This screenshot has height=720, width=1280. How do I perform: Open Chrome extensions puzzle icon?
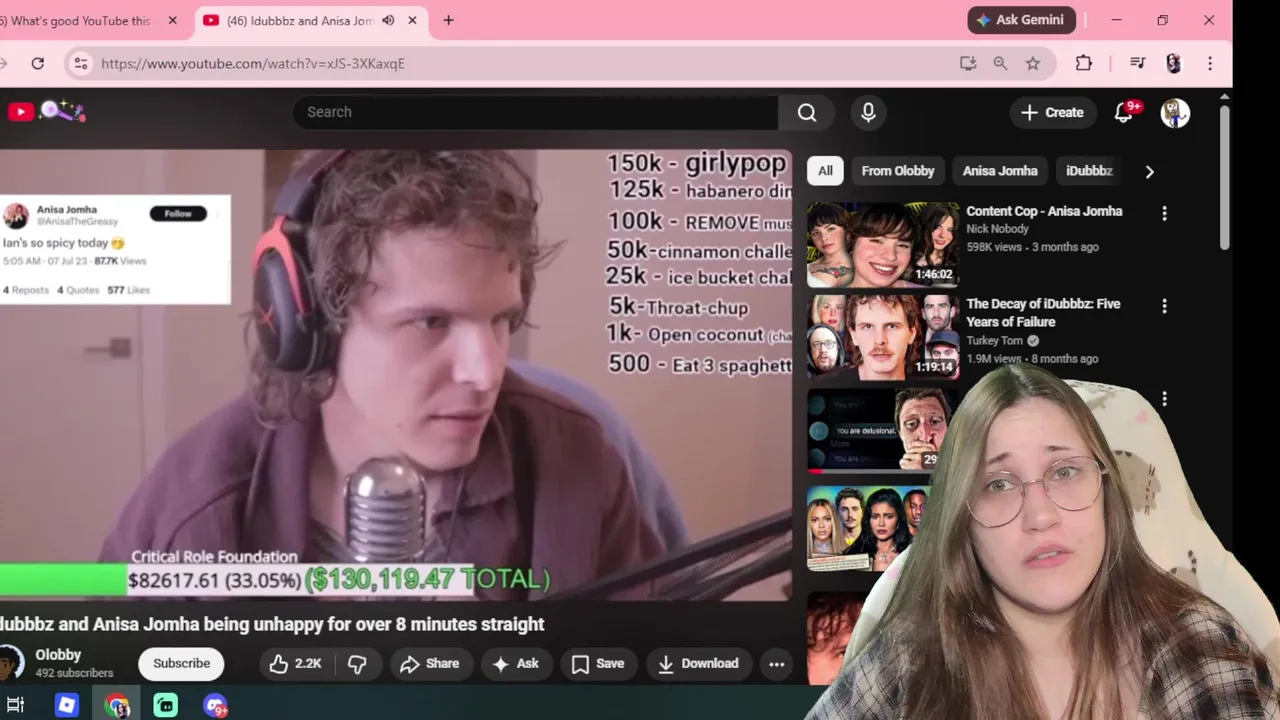[x=1084, y=63]
